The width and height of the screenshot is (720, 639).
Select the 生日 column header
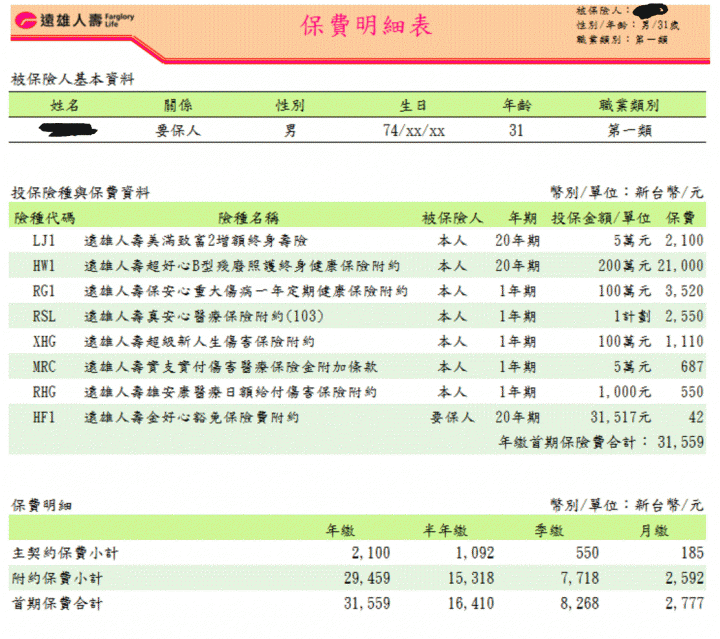click(413, 106)
